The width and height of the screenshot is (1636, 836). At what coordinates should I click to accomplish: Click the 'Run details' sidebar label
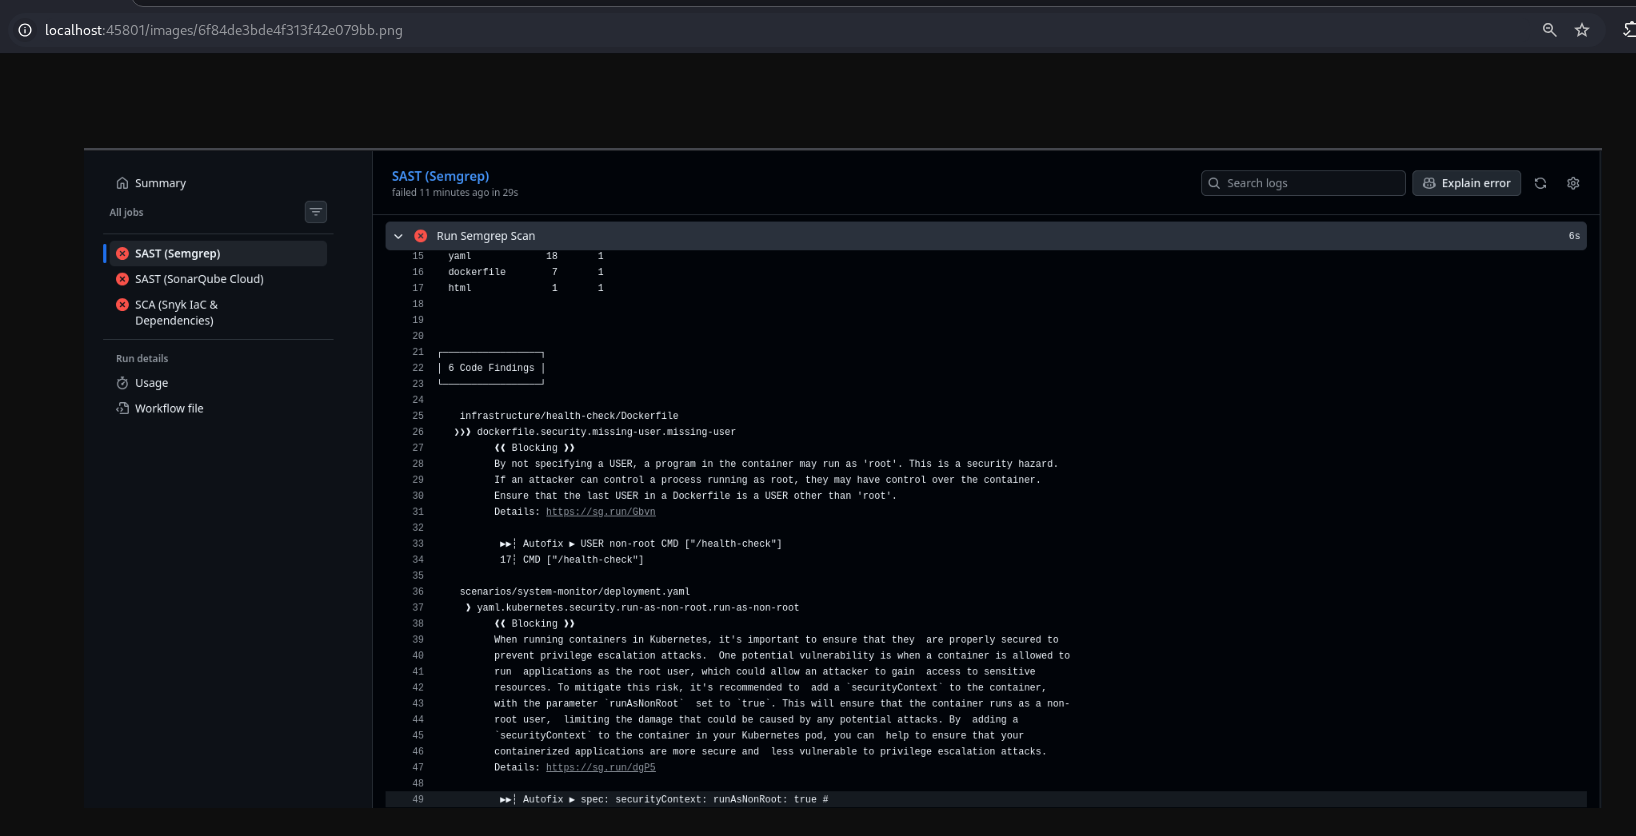(142, 358)
